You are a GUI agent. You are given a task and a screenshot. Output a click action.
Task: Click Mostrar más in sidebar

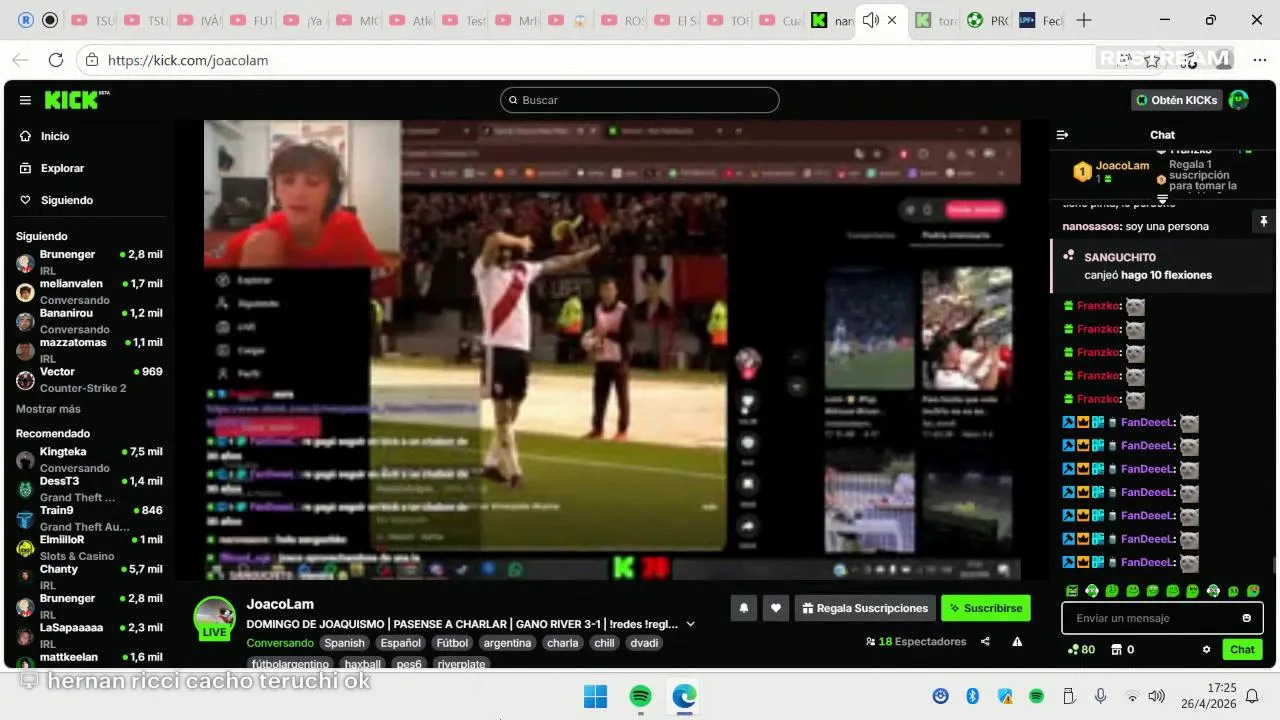48,409
